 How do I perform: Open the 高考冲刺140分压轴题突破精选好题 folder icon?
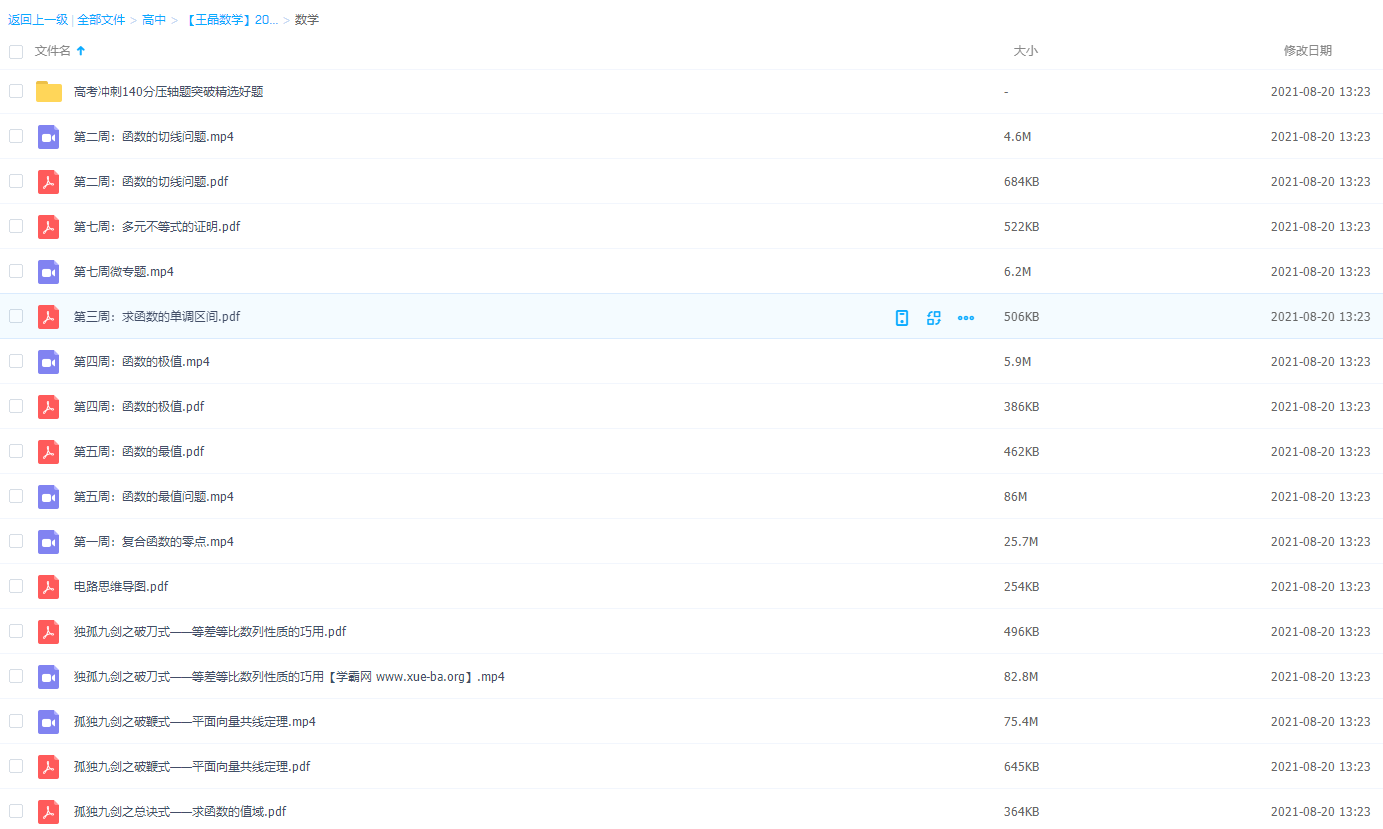tap(48, 92)
